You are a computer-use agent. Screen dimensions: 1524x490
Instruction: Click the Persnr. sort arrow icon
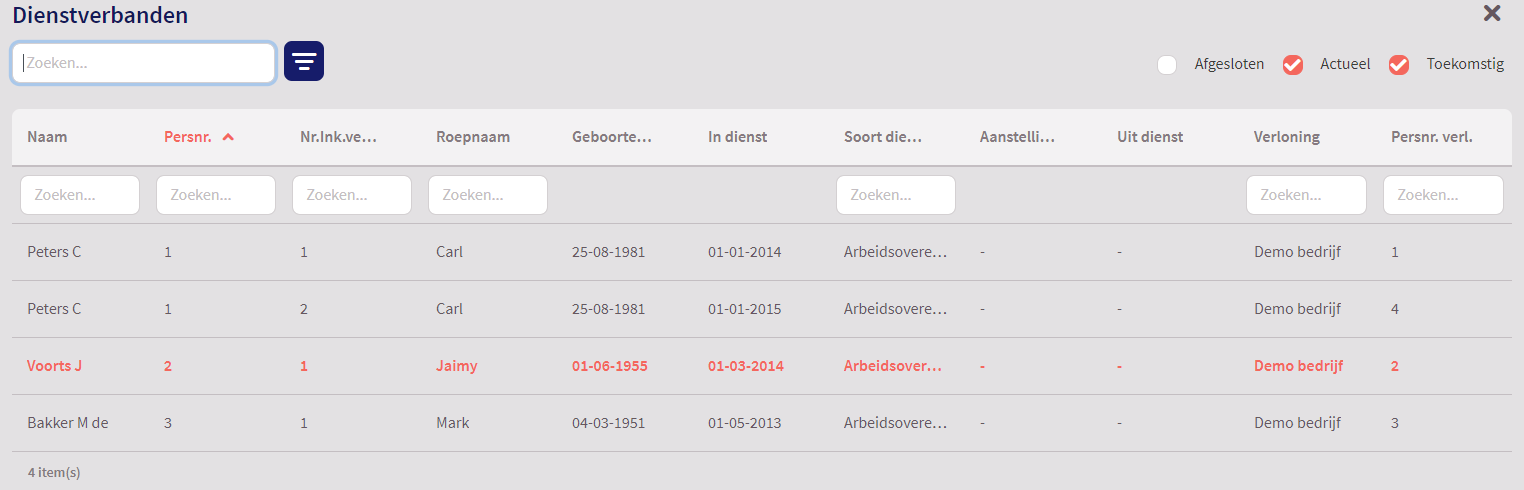click(228, 137)
